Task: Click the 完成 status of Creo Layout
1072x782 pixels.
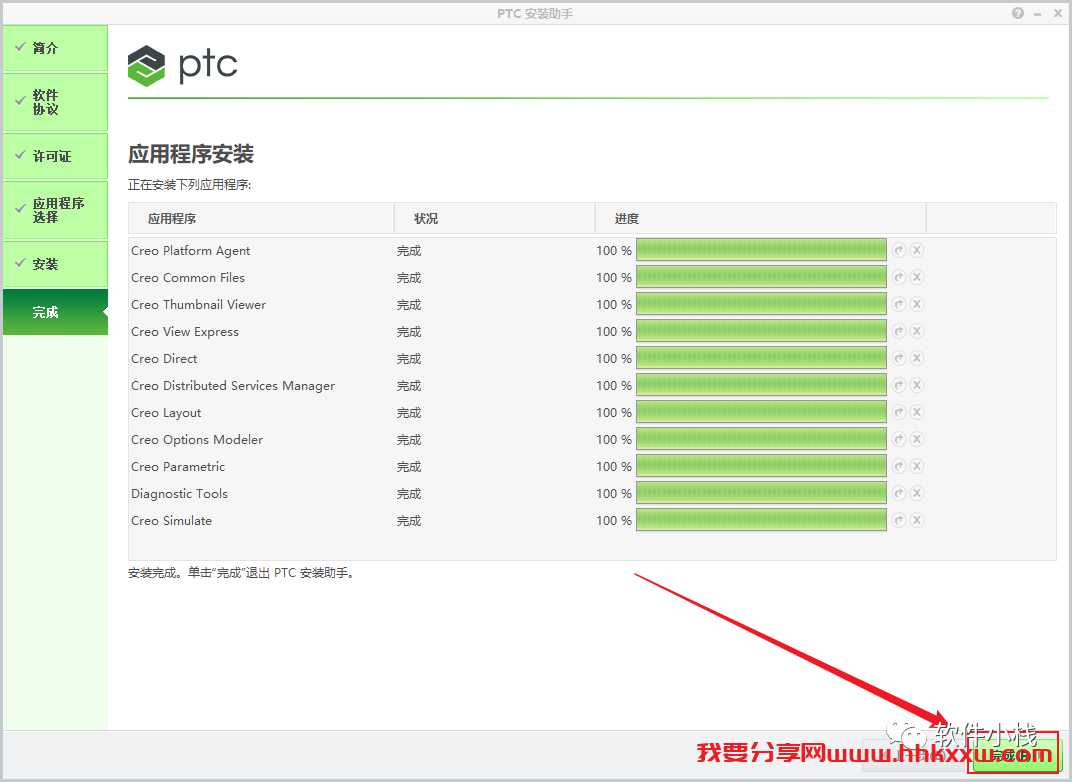Action: coord(409,413)
